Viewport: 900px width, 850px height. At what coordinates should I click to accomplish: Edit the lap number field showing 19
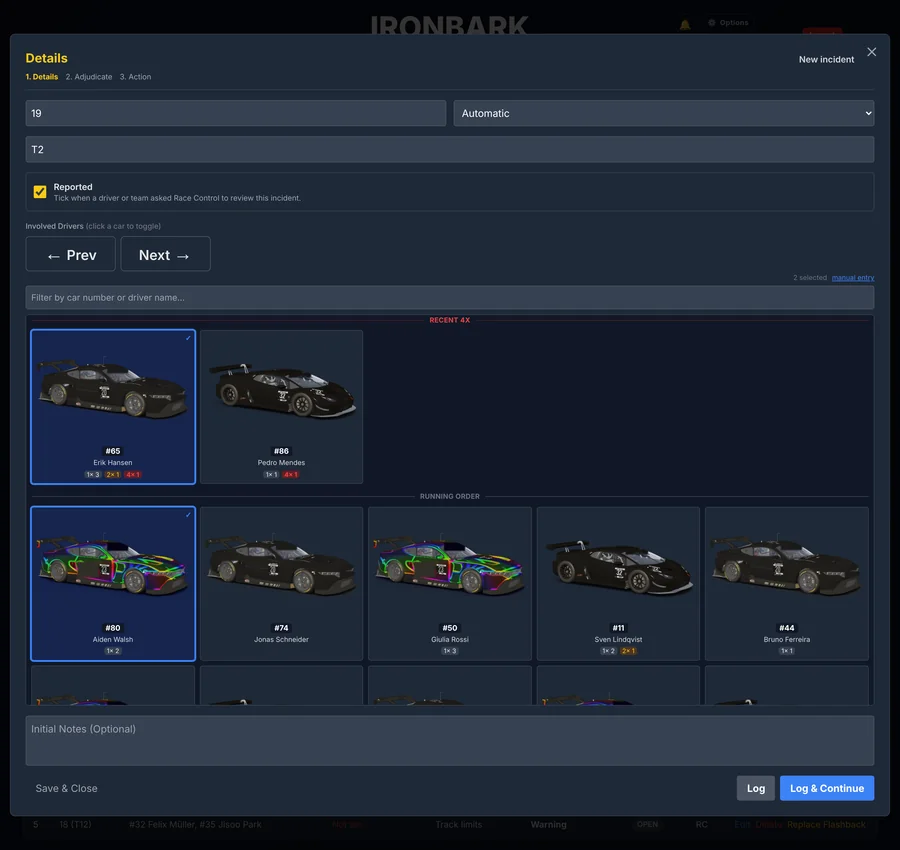click(x=235, y=113)
